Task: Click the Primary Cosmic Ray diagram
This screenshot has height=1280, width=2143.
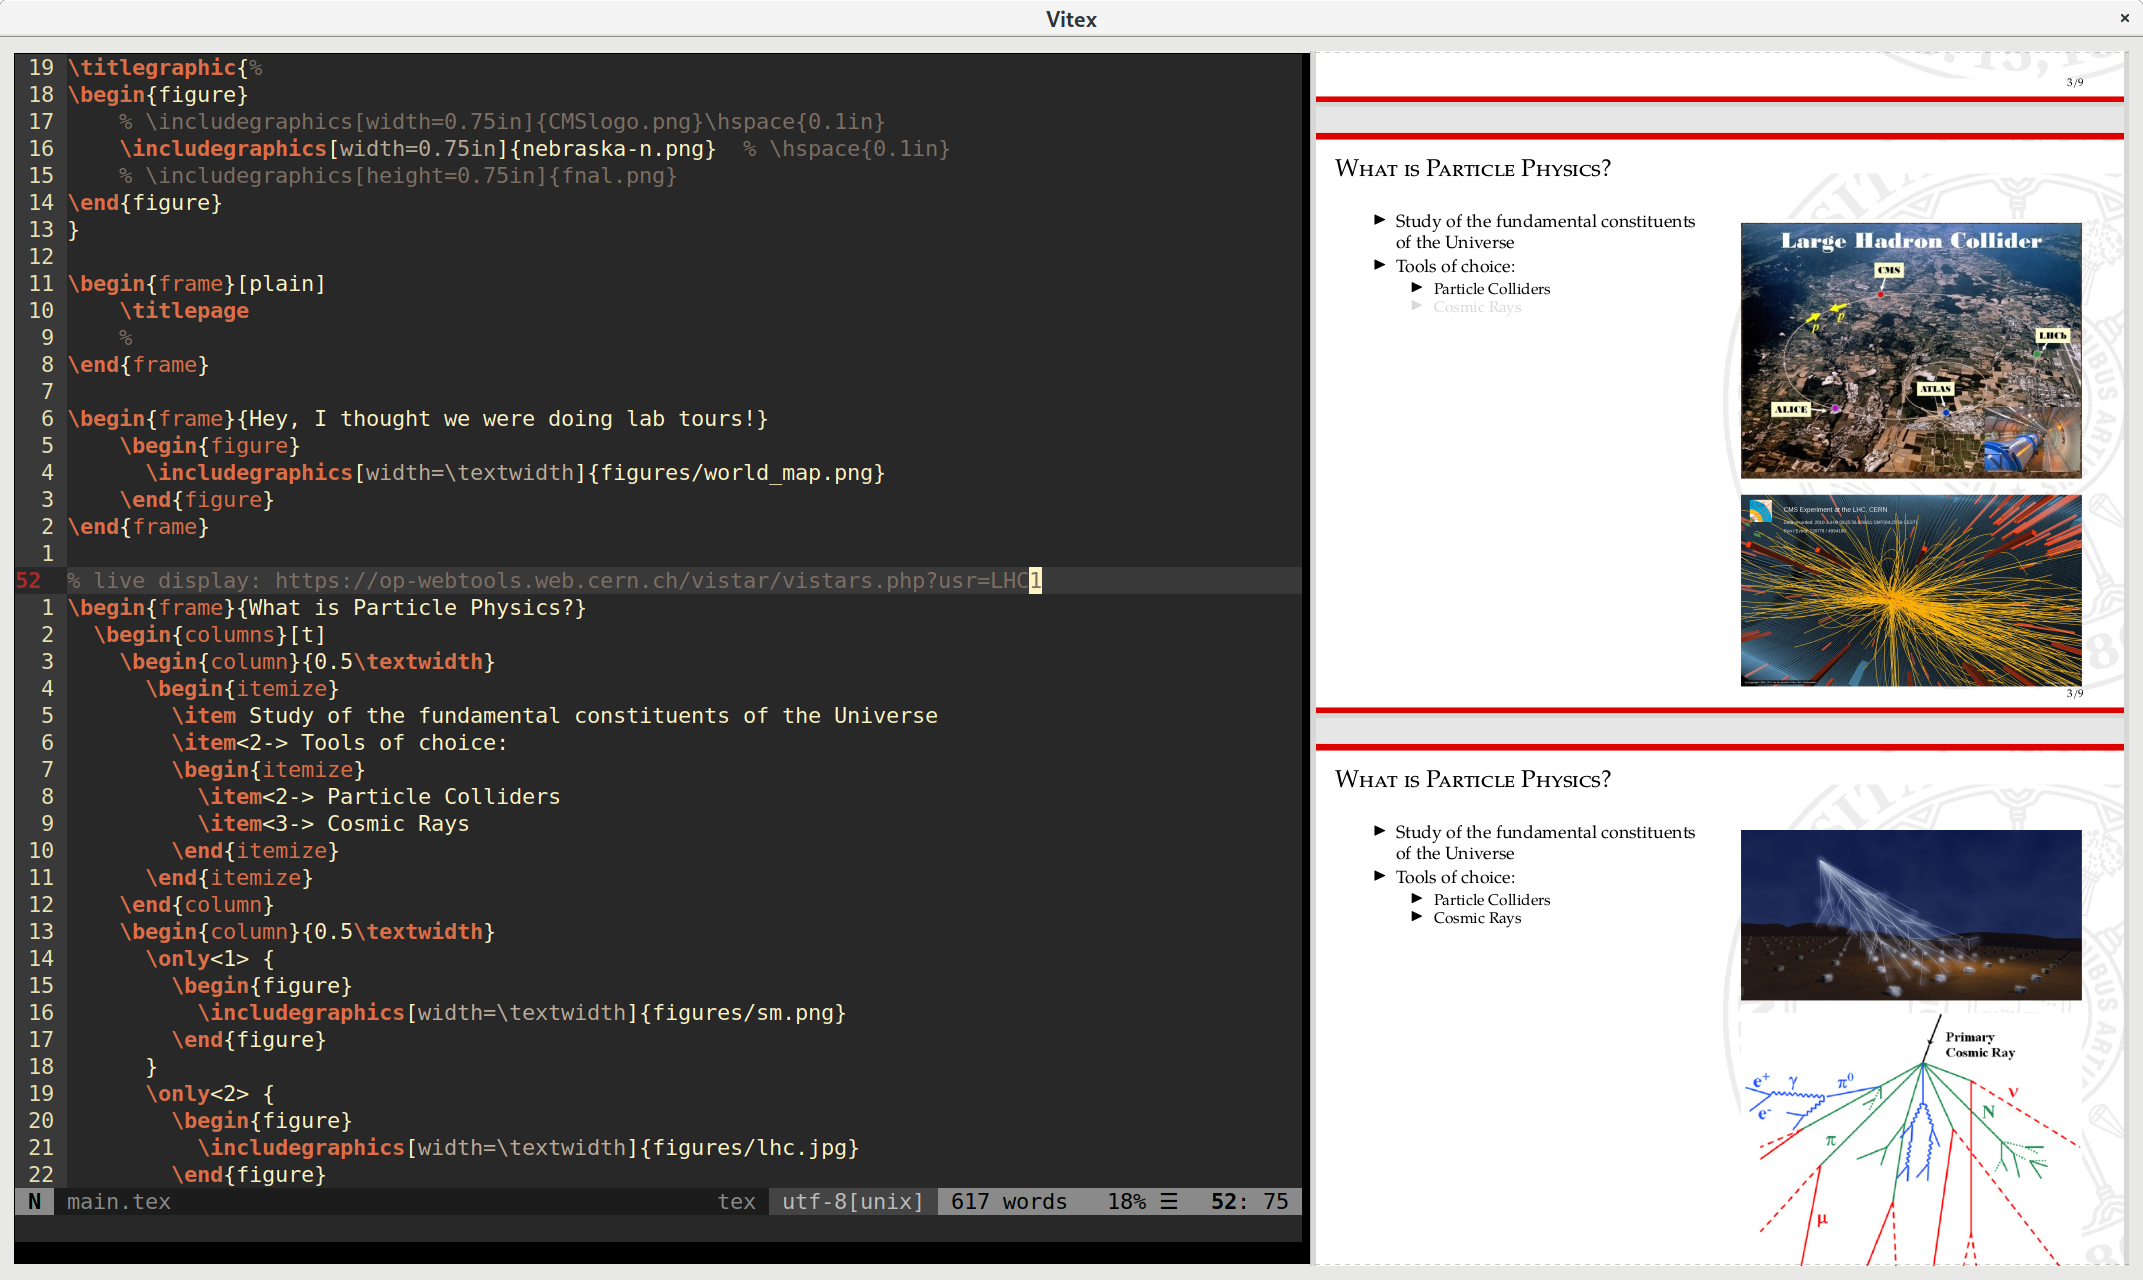Action: pos(1910,1140)
